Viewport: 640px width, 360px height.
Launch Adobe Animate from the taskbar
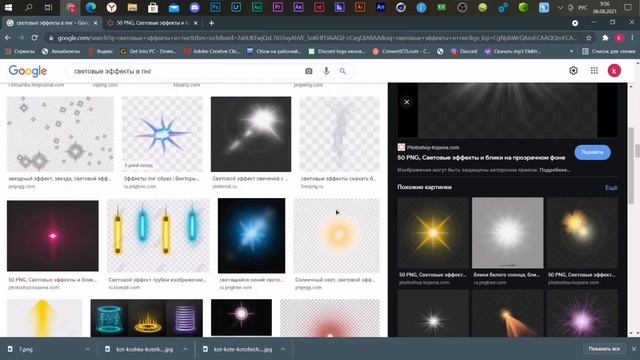coord(380,7)
